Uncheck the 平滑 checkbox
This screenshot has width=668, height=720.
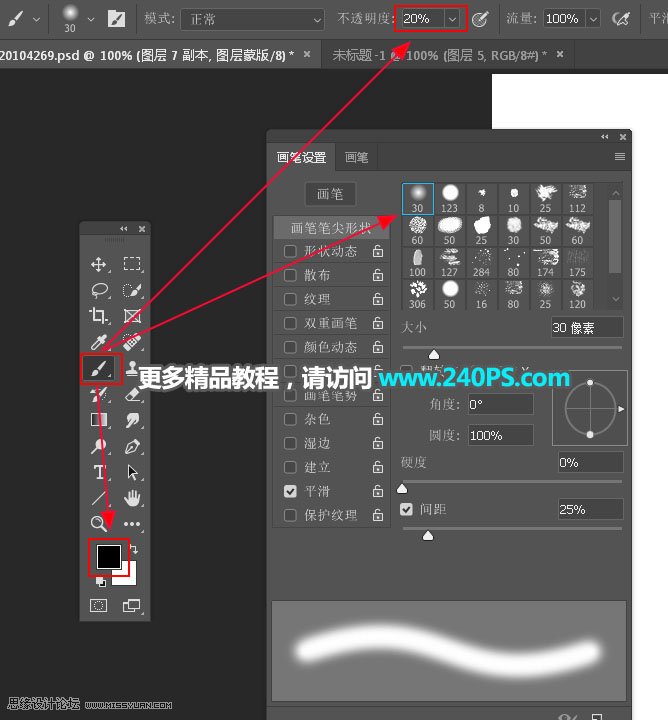pyautogui.click(x=290, y=491)
